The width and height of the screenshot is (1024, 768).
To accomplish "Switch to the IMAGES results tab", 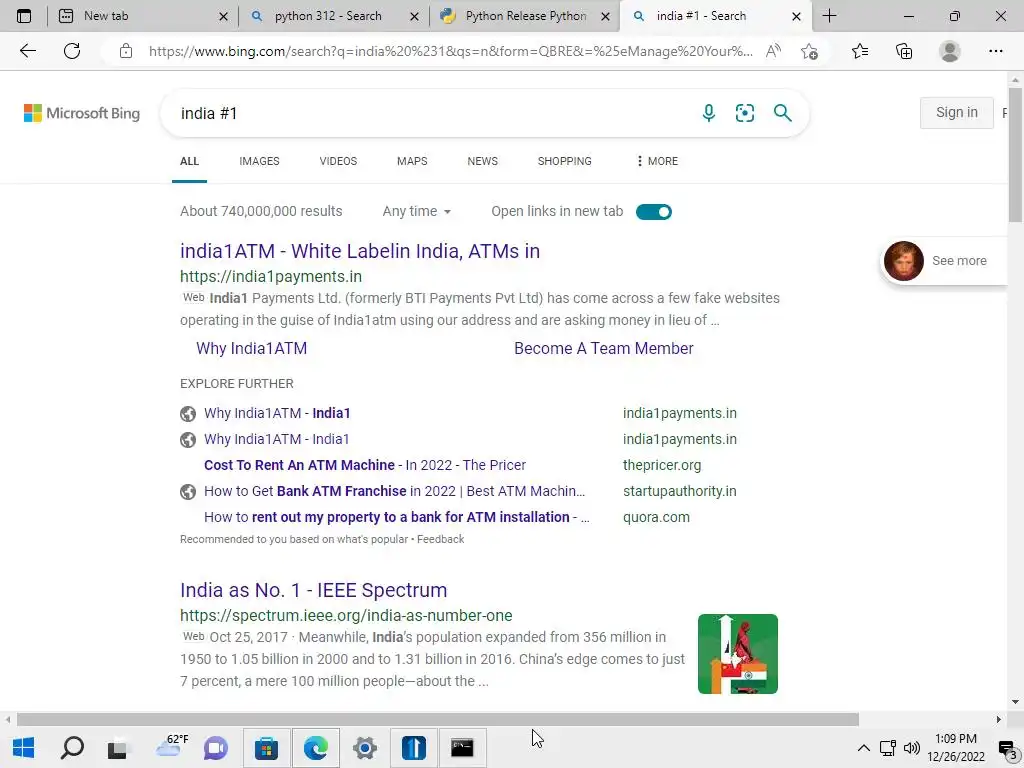I will click(259, 161).
